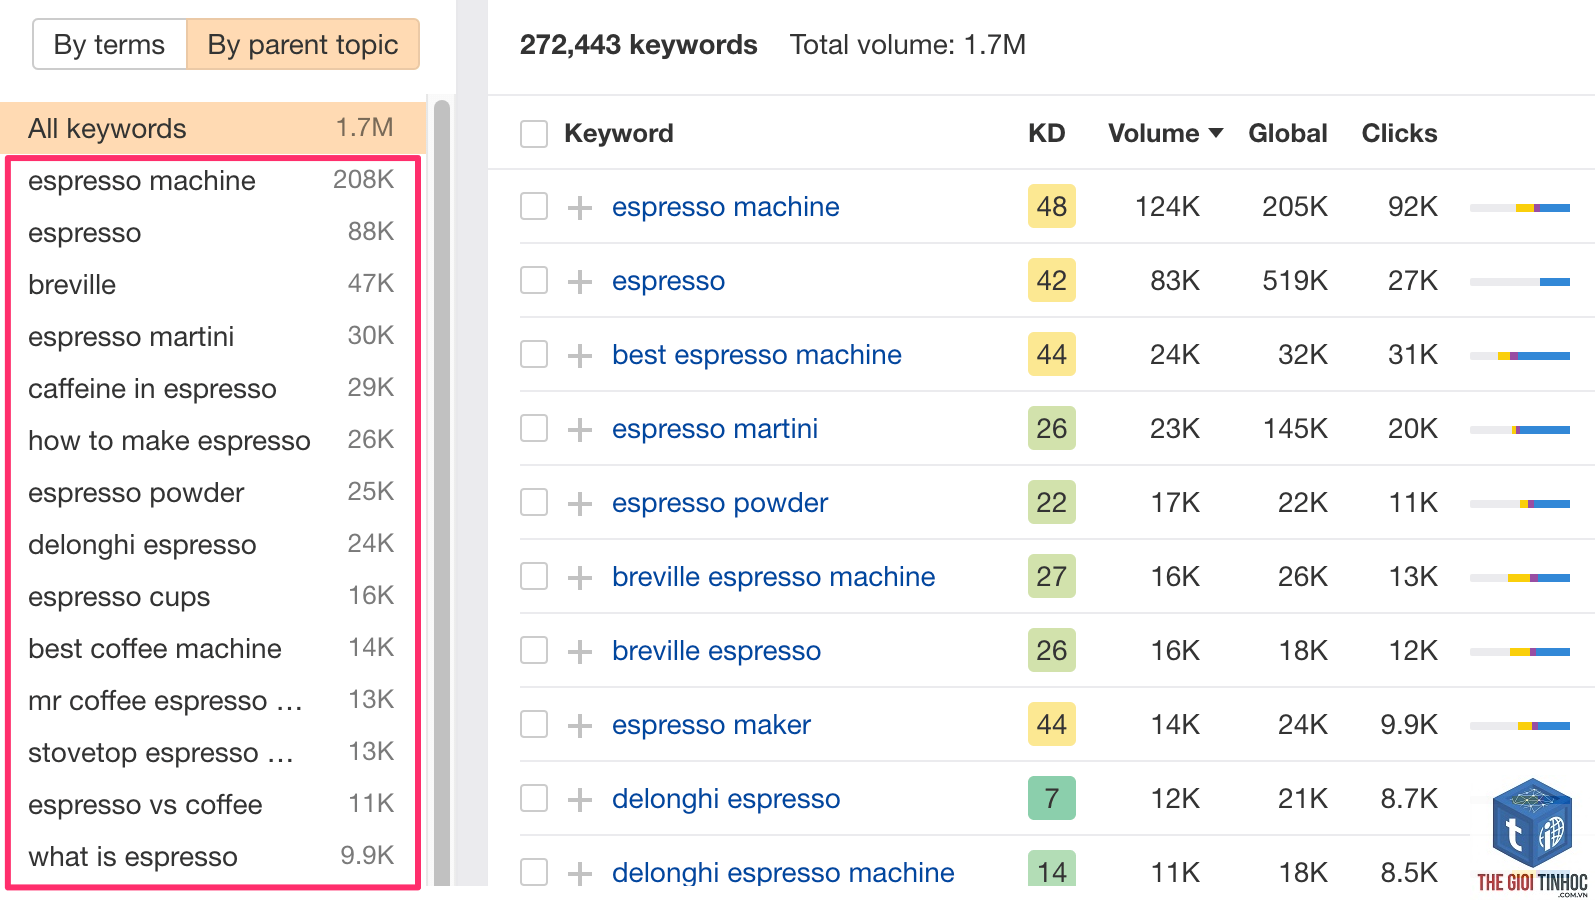Click plus icon next to espresso machine keyword
This screenshot has width=1595, height=900.
pos(580,207)
